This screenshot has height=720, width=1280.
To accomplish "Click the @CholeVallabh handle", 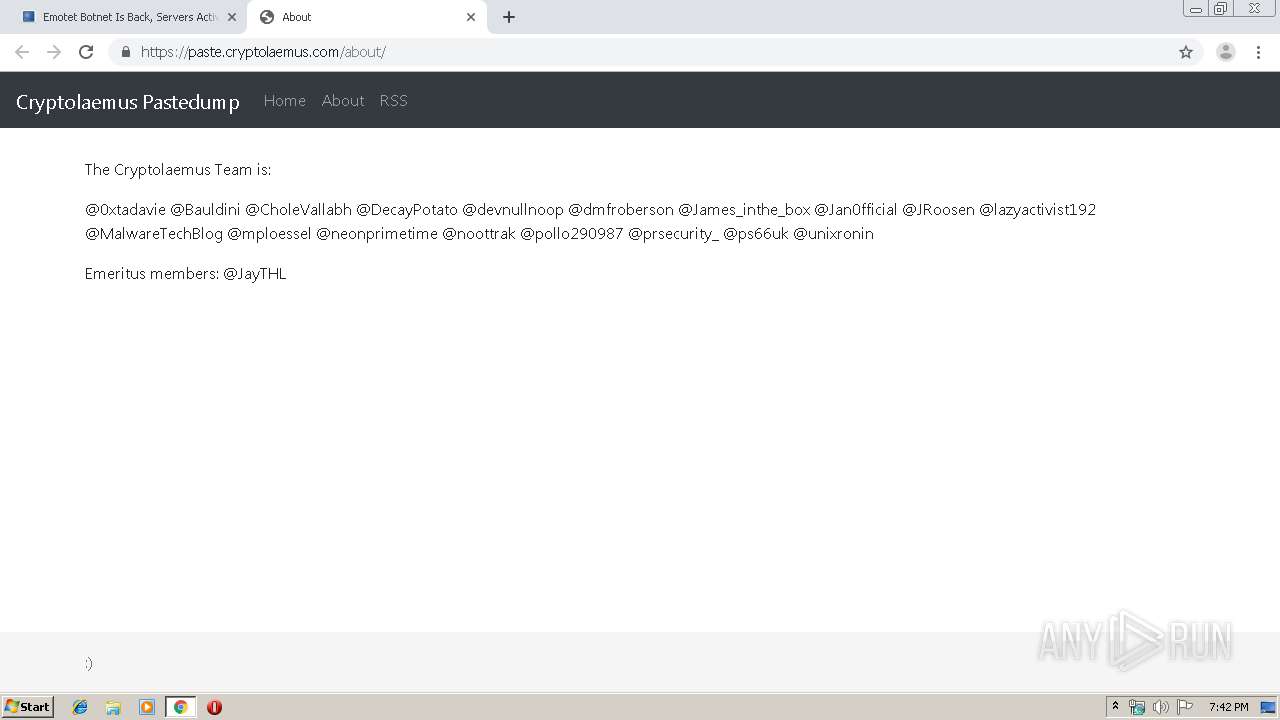I will pos(298,209).
